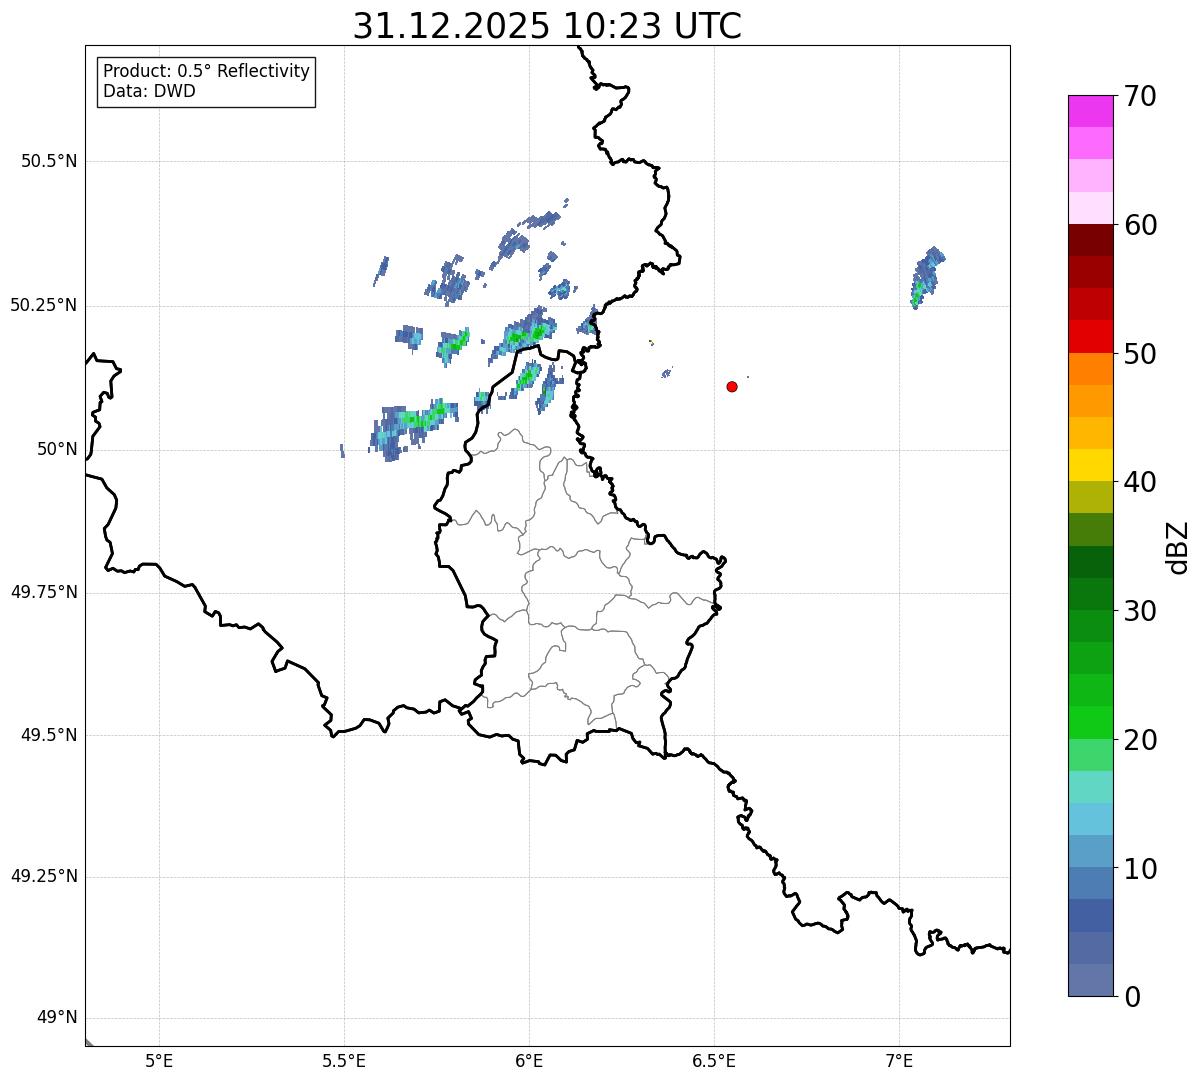Click the Product 0.5° Reflectivity info box
1202x1081 pixels.
pos(206,82)
